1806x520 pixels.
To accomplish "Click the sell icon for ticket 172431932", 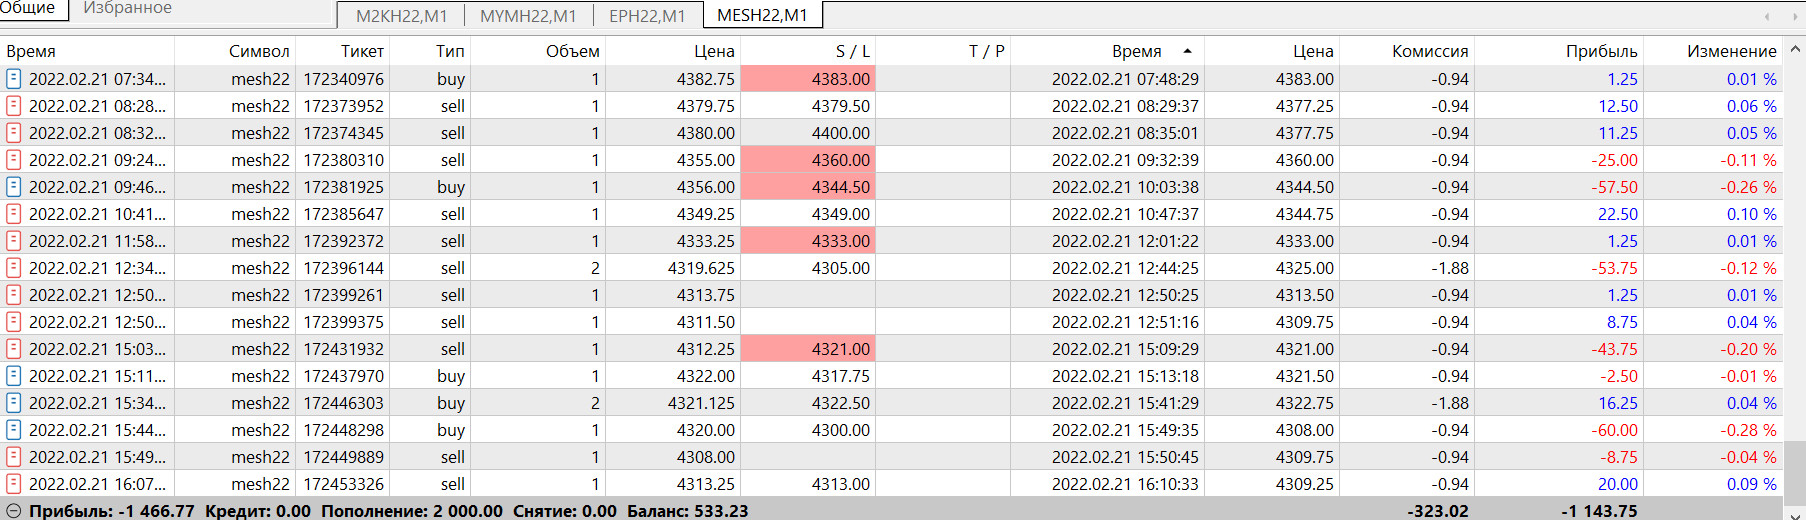I will 14,349.
